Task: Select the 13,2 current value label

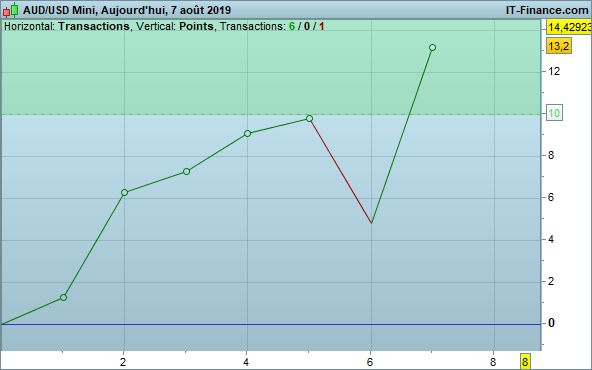Action: [x=559, y=46]
